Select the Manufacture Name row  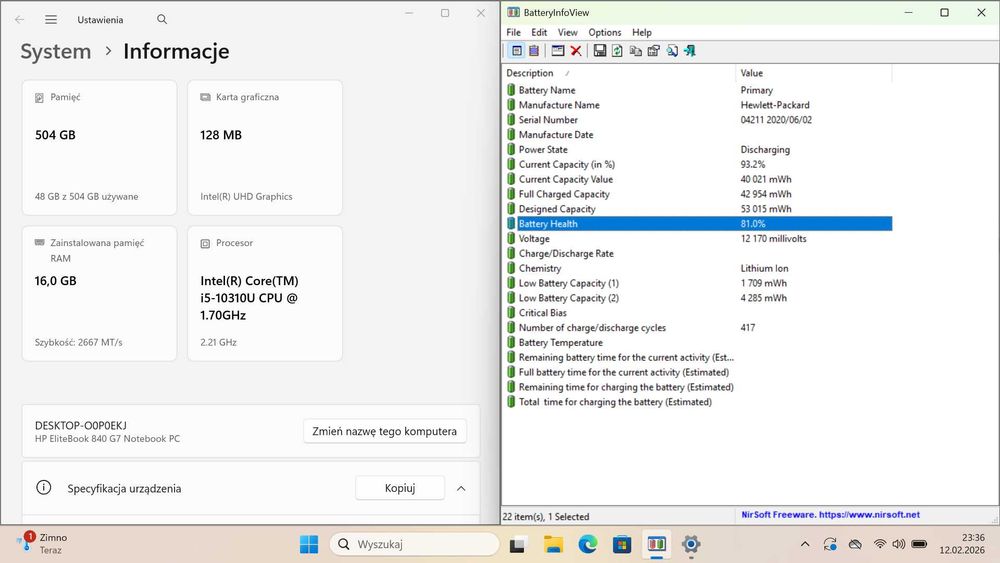coord(699,105)
